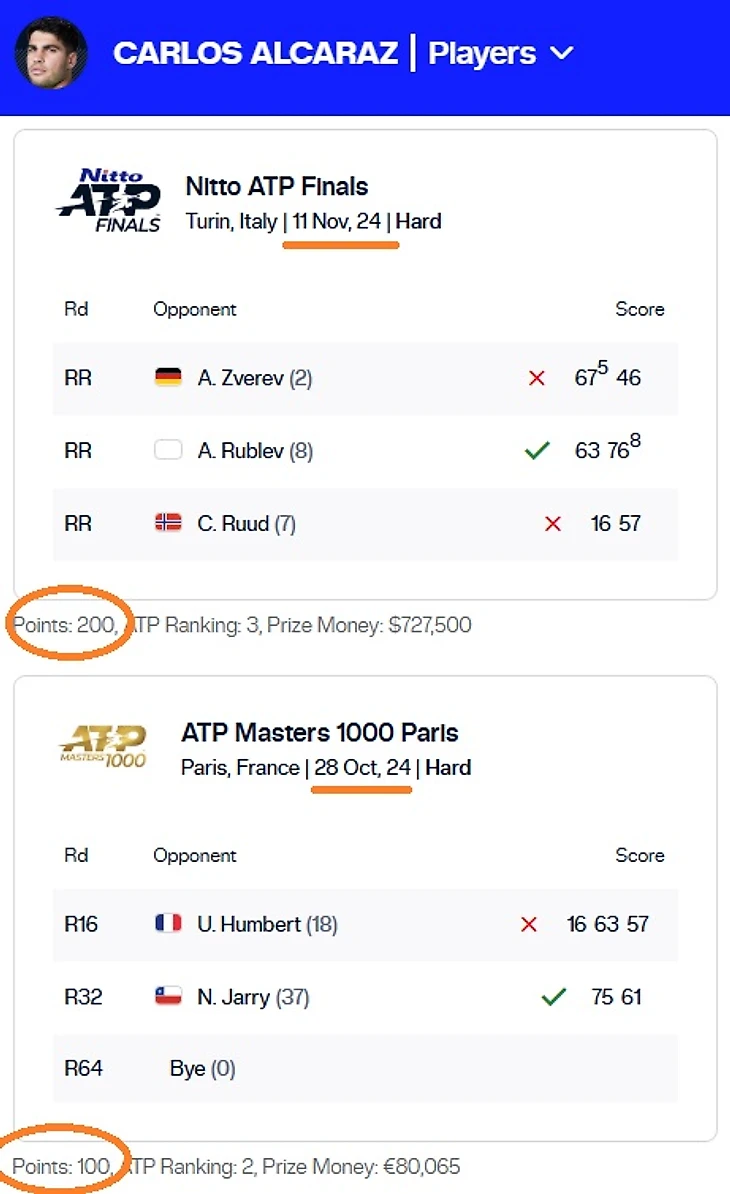Click red loss X in Humbert row
The height and width of the screenshot is (1194, 730).
tap(529, 924)
